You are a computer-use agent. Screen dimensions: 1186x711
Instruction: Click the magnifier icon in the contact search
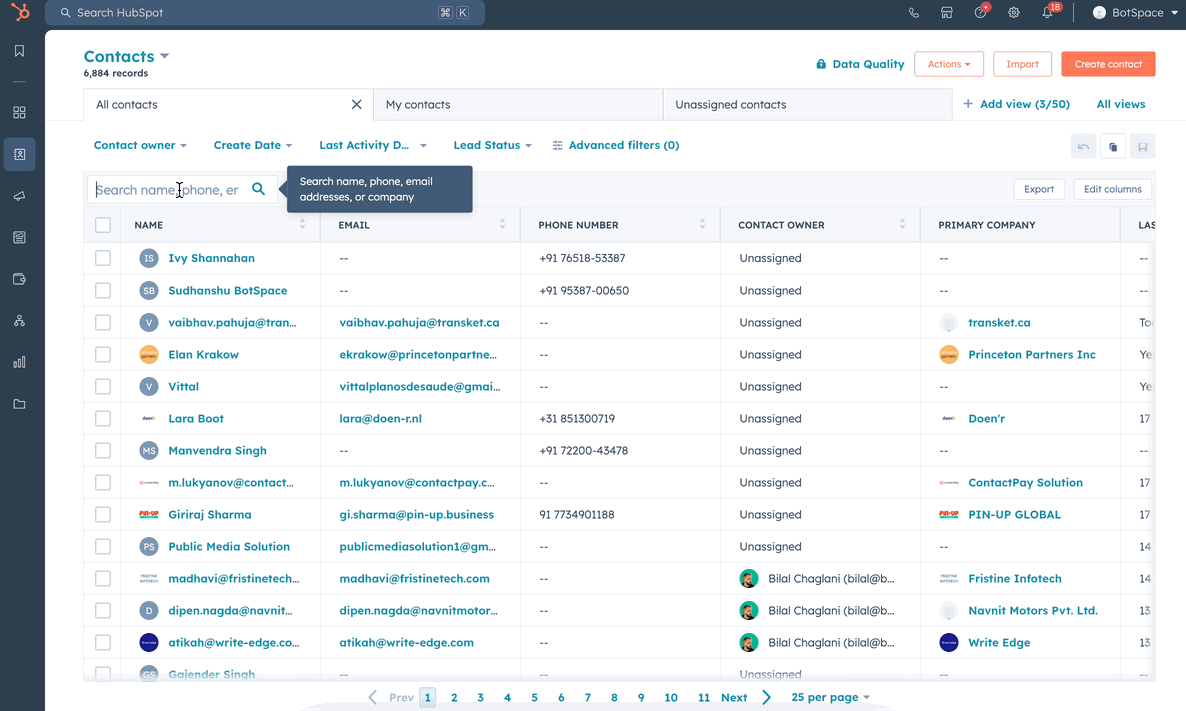(x=259, y=189)
